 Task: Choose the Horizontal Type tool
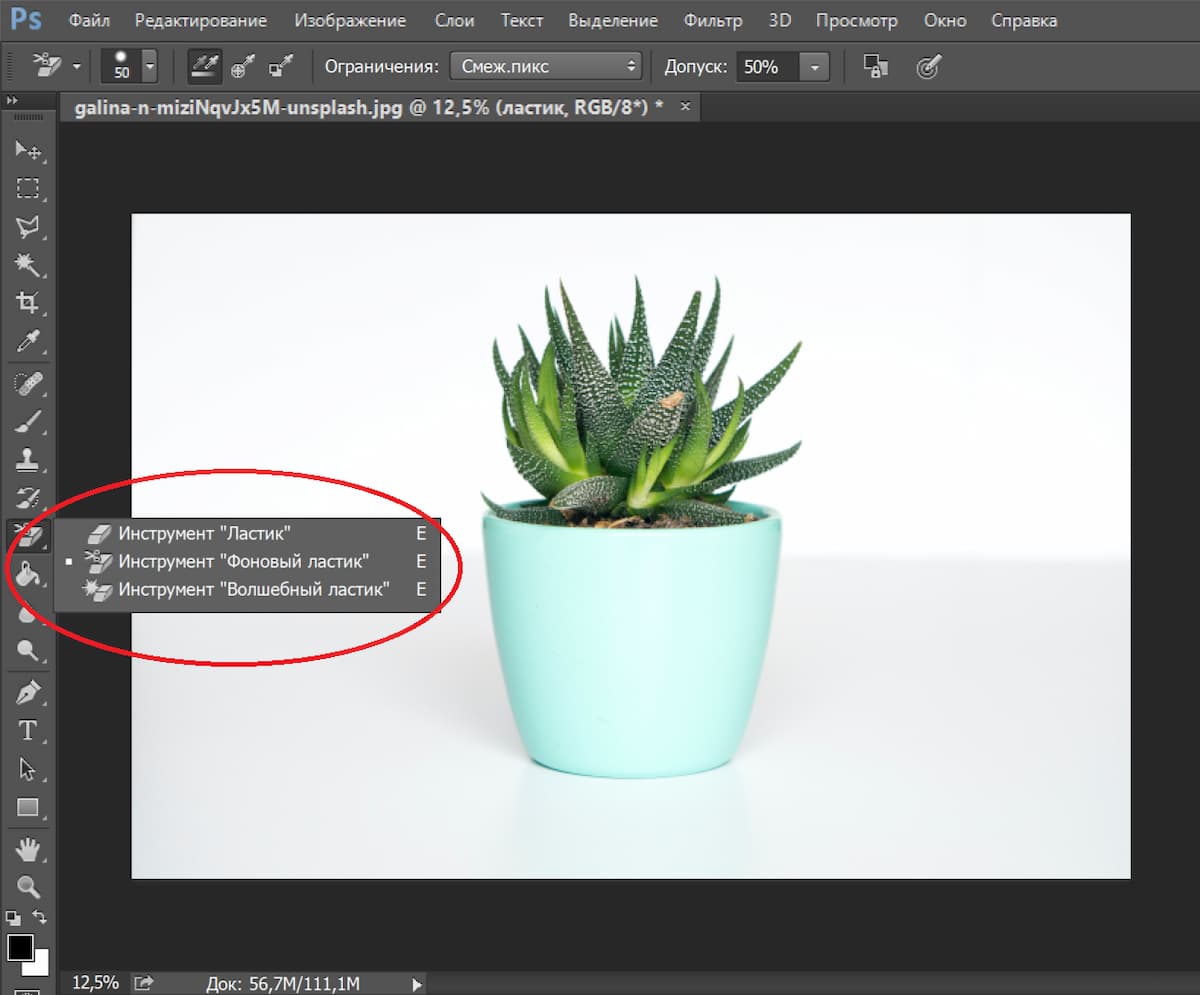tap(27, 730)
